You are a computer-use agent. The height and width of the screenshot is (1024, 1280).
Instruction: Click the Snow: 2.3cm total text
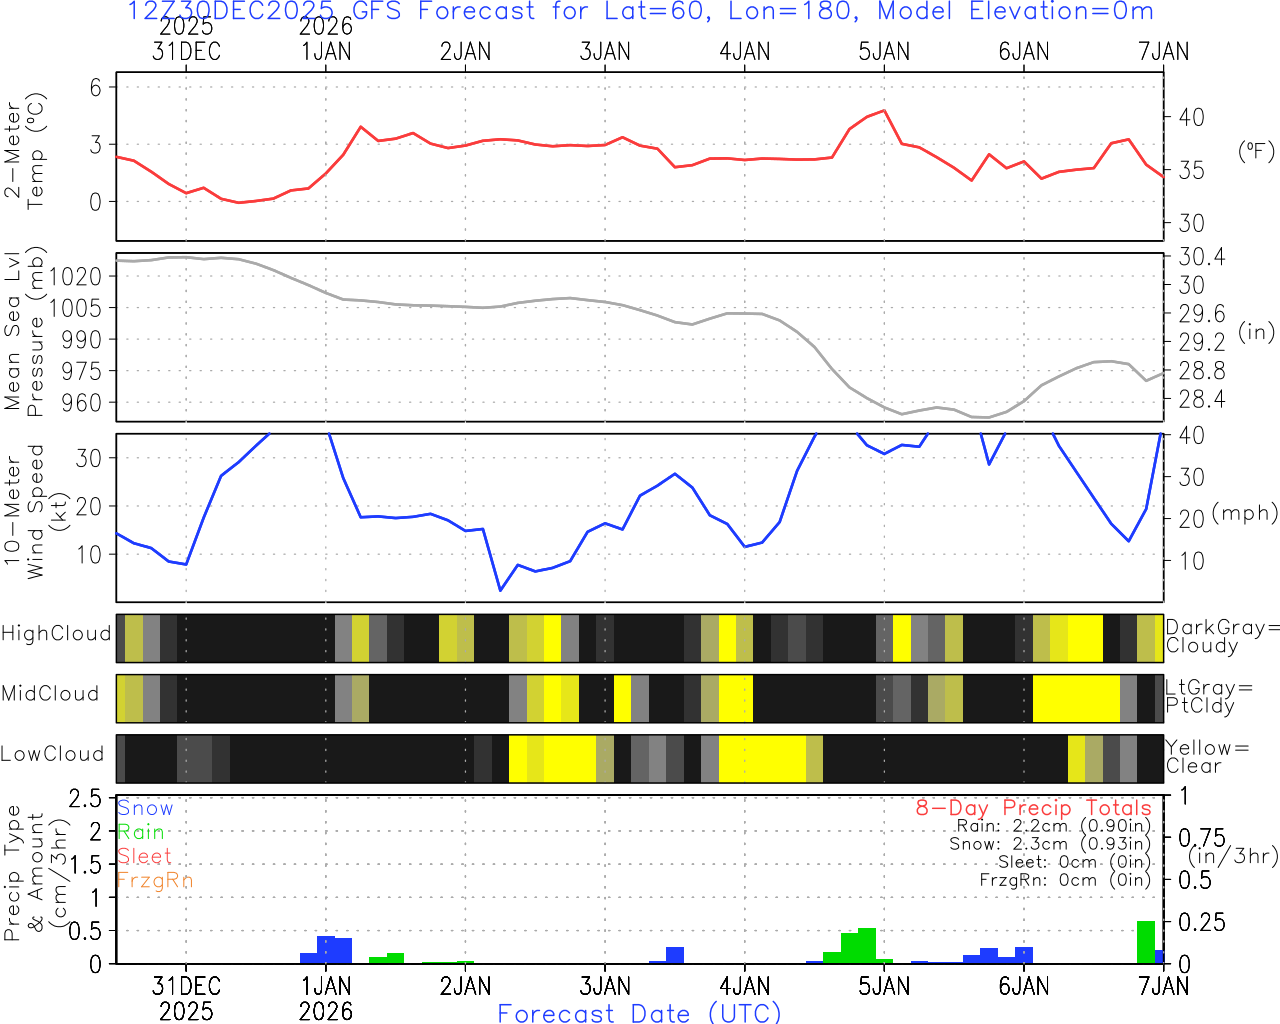(1050, 844)
